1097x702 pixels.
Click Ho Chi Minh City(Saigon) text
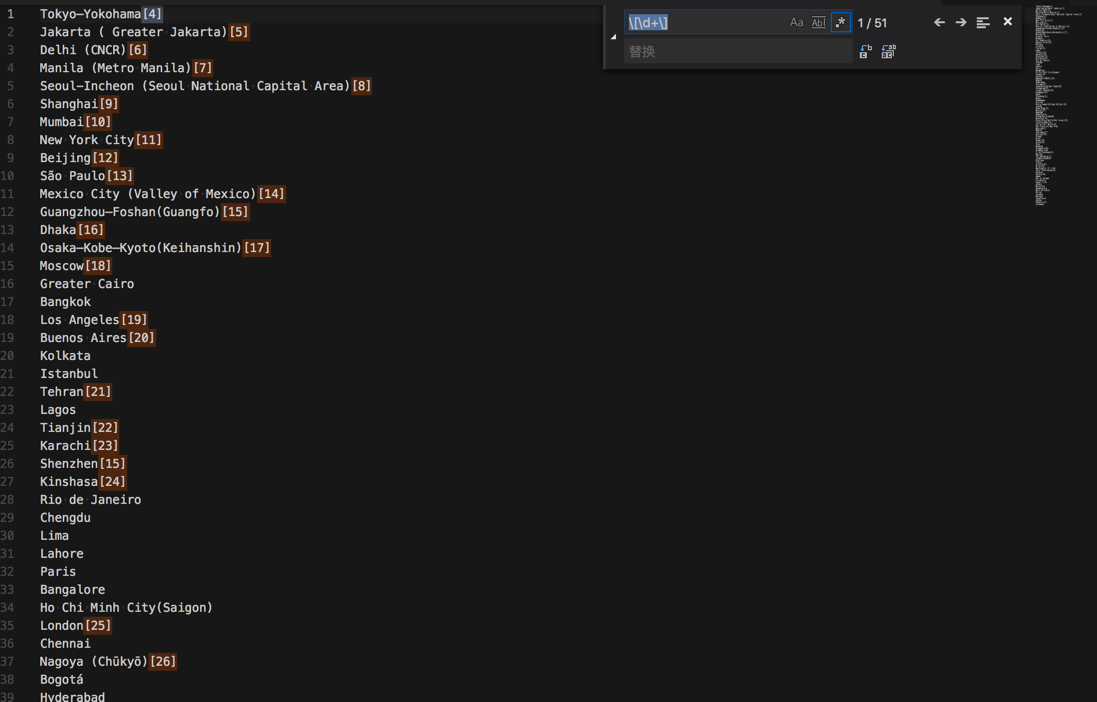126,608
